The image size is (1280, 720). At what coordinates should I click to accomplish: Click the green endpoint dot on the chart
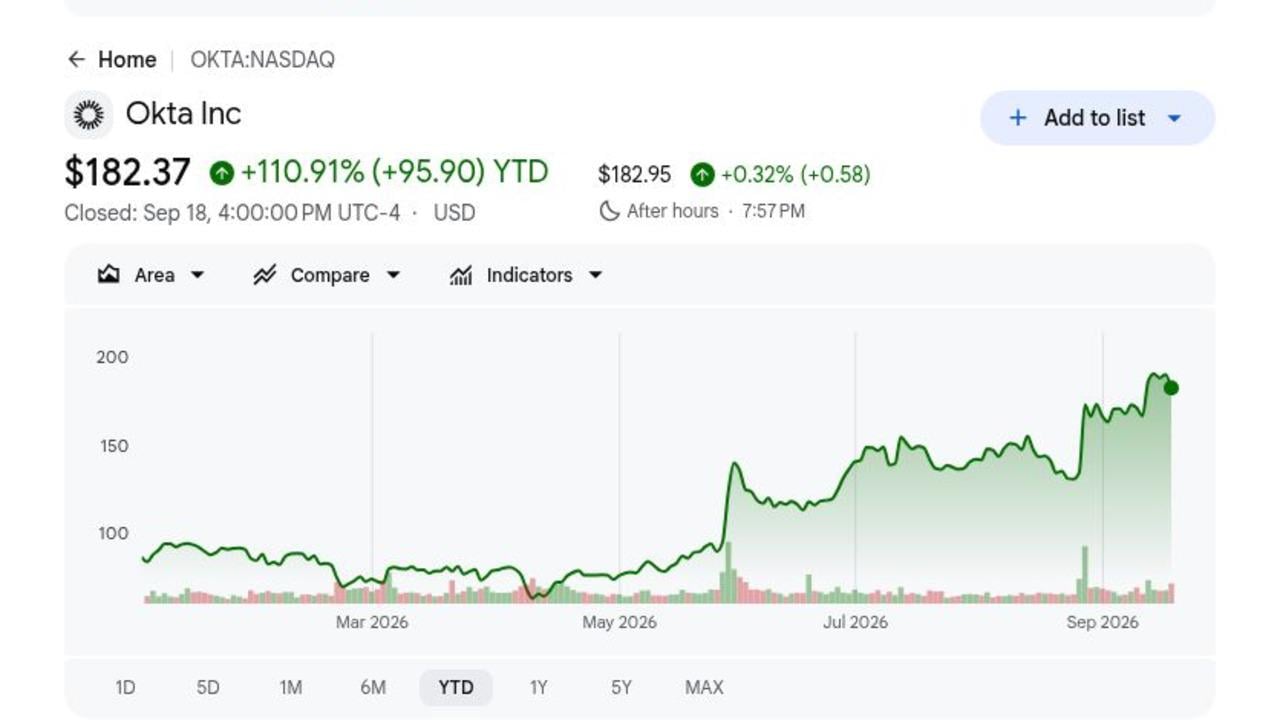point(1171,388)
